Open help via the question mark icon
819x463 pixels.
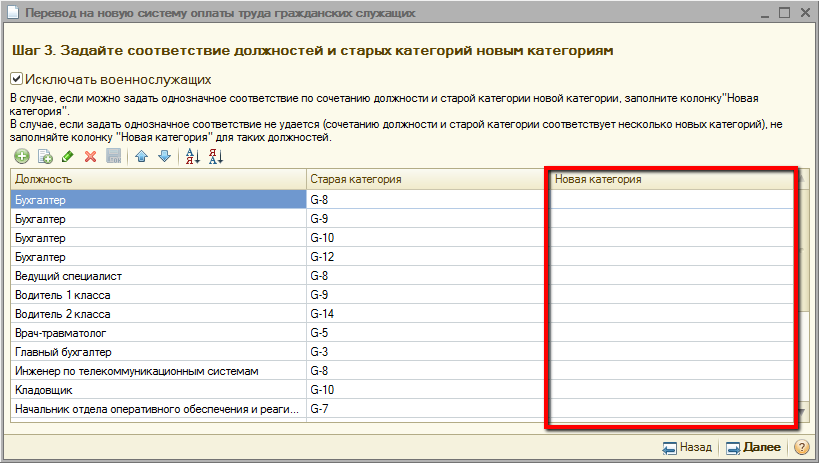(x=801, y=447)
